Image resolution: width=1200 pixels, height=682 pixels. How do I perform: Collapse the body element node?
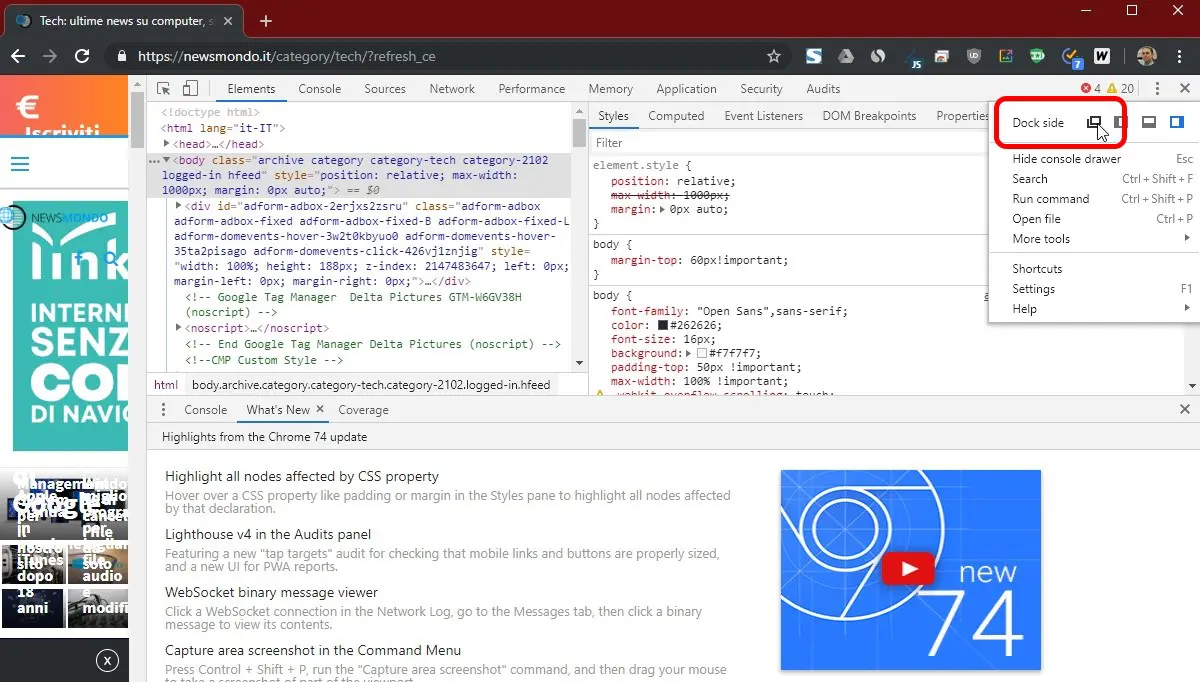click(167, 160)
